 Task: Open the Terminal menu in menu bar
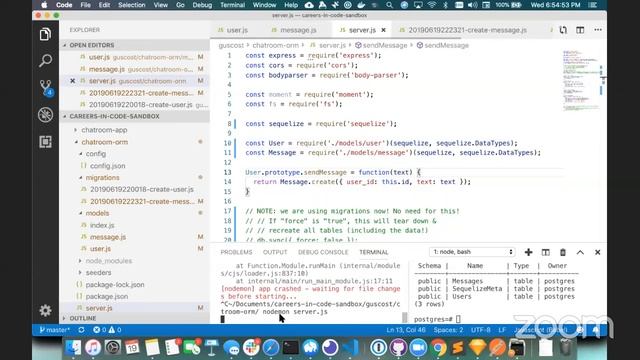pyautogui.click(x=233, y=5)
